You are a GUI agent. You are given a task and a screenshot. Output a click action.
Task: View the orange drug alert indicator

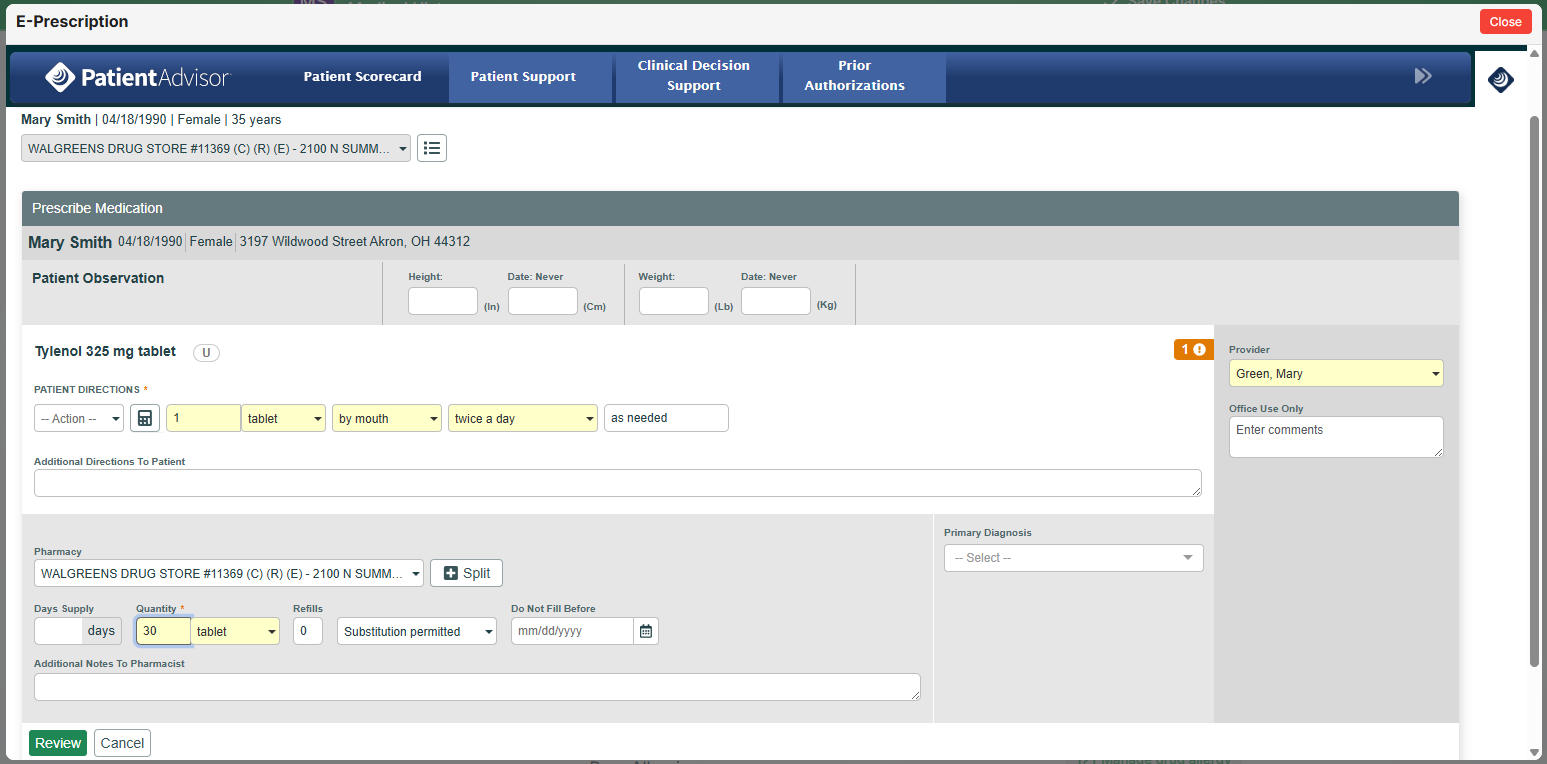(1193, 350)
